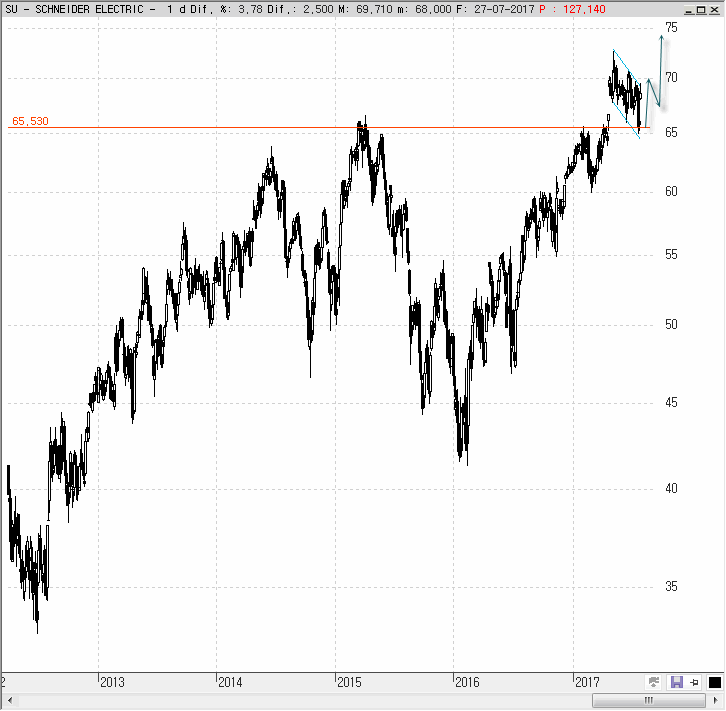Click the 2015 label on time axis

click(349, 682)
